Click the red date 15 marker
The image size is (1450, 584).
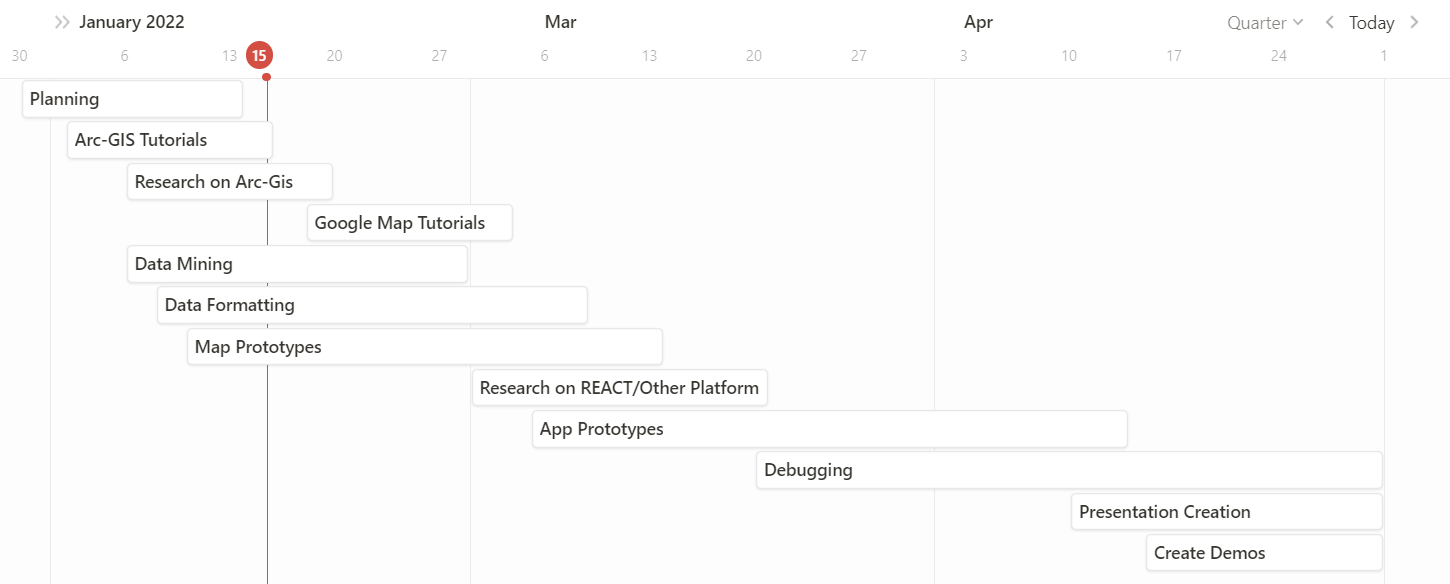coord(260,56)
